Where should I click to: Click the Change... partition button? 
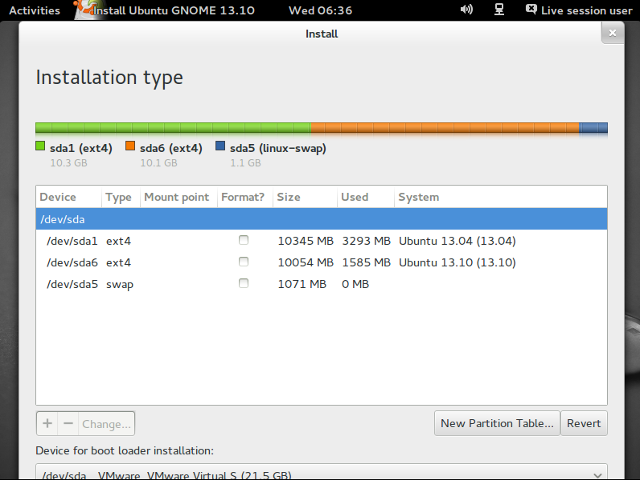point(106,424)
